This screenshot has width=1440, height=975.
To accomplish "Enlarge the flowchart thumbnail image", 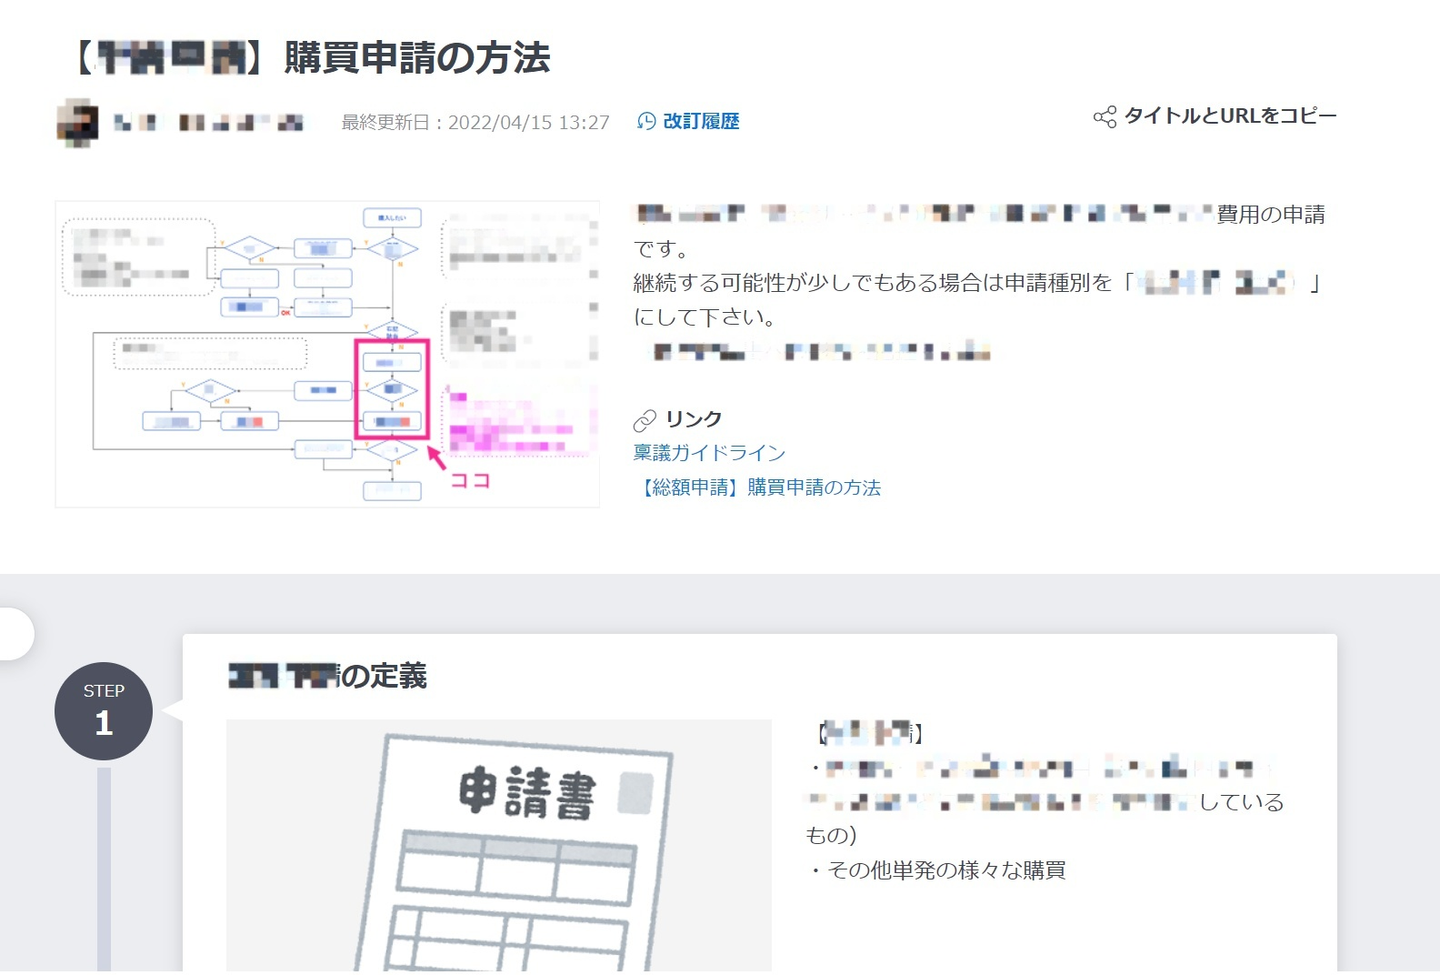I will click(x=327, y=354).
